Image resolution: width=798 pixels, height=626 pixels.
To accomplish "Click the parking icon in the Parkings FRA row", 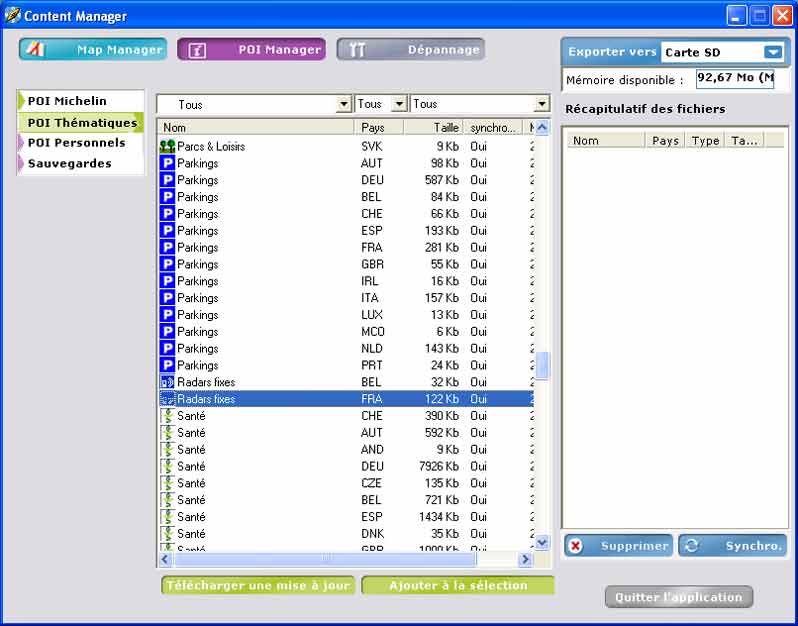I will [167, 247].
